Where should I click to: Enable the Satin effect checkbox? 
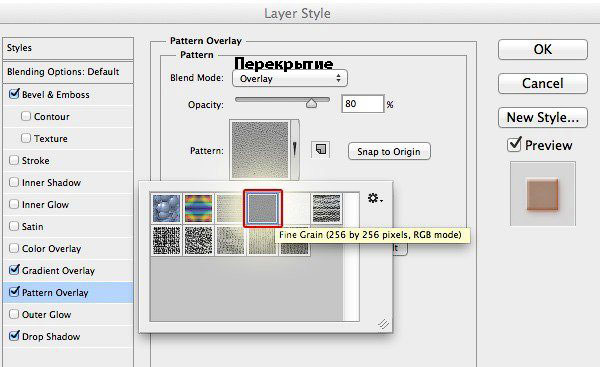14,226
